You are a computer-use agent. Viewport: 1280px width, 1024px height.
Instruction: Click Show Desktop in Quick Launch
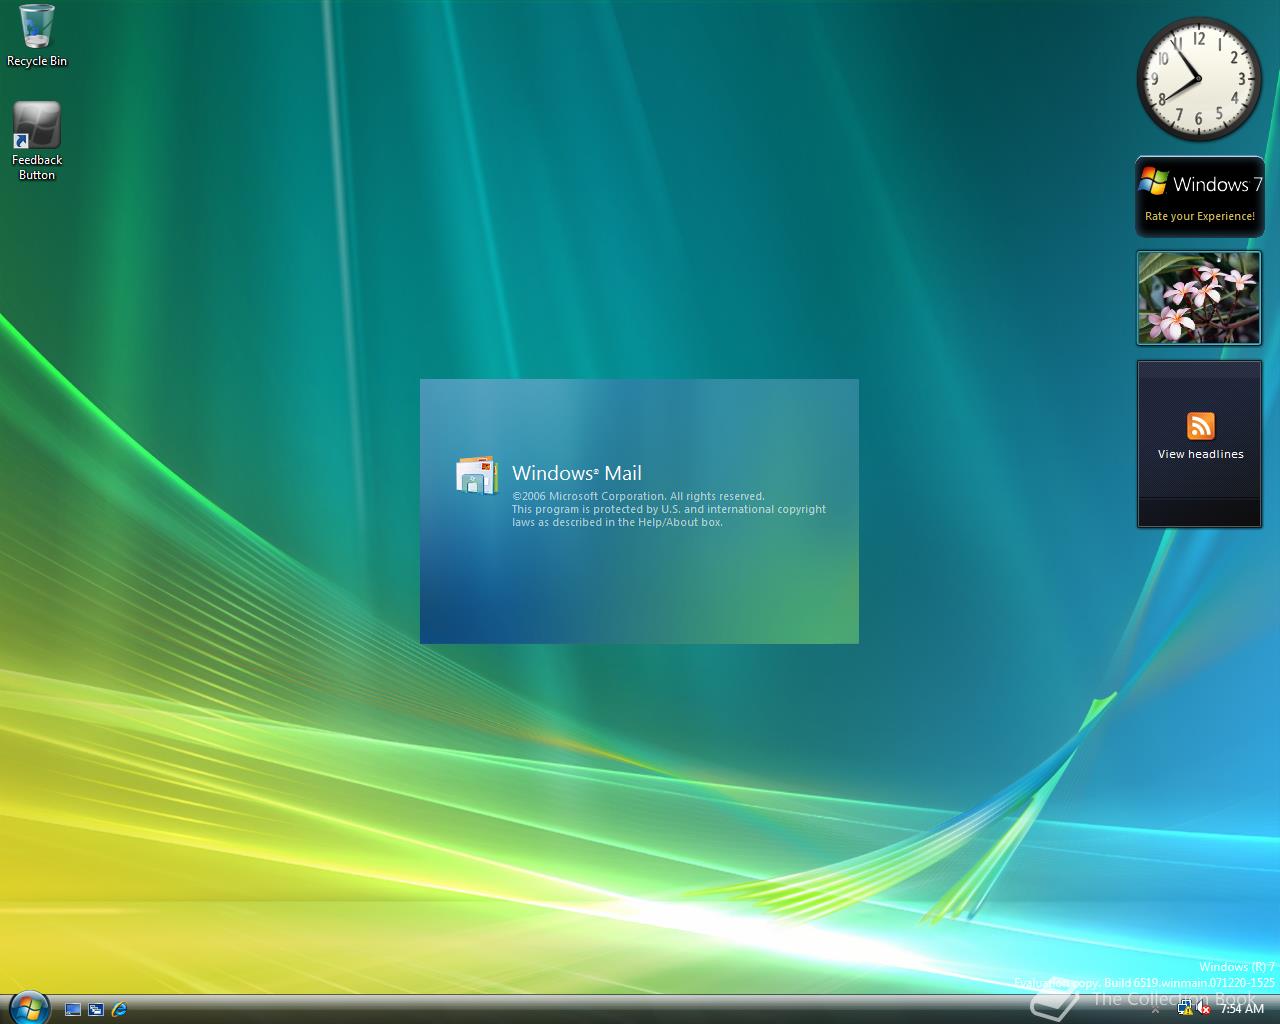click(72, 1009)
